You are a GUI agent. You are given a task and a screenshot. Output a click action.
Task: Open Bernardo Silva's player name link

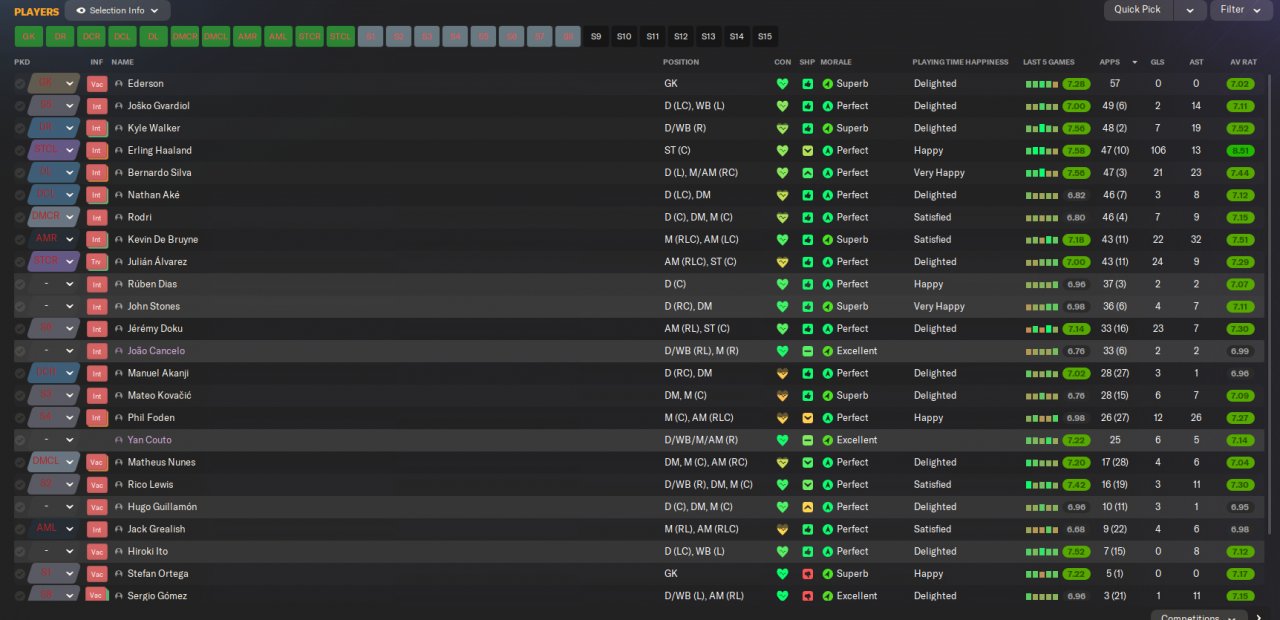159,173
